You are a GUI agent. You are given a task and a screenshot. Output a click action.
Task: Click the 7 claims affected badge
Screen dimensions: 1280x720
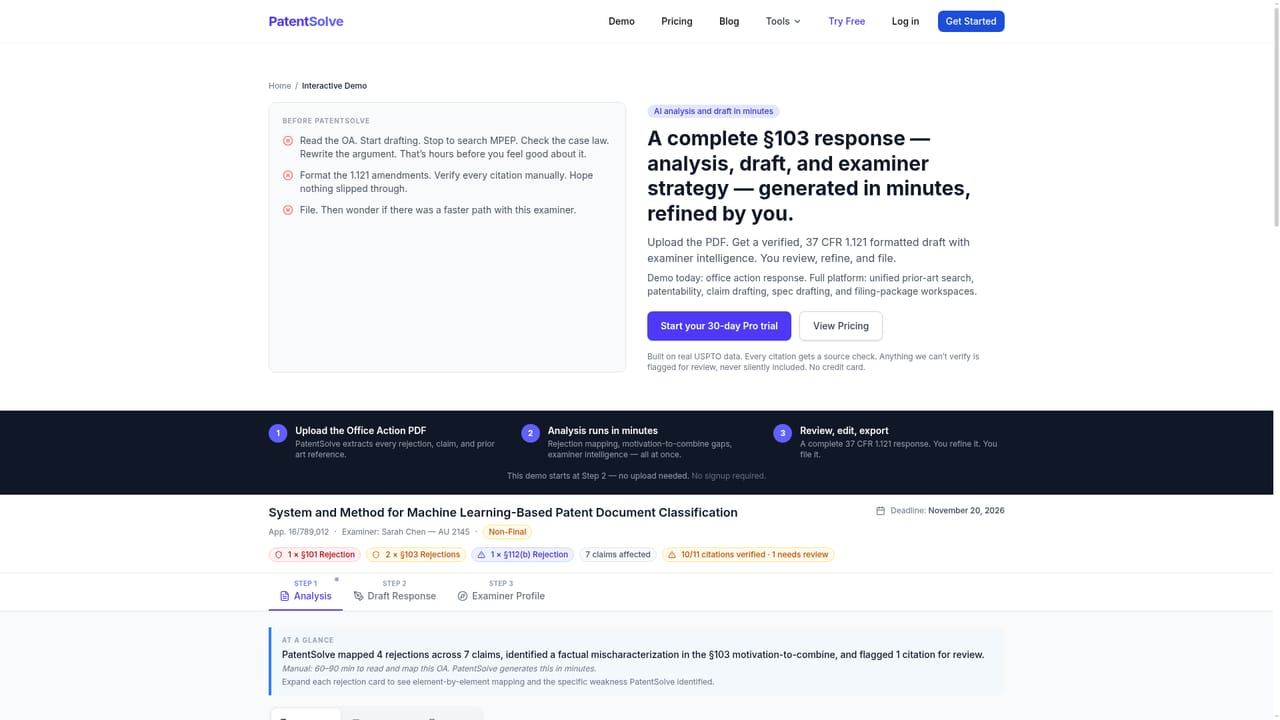click(x=618, y=554)
